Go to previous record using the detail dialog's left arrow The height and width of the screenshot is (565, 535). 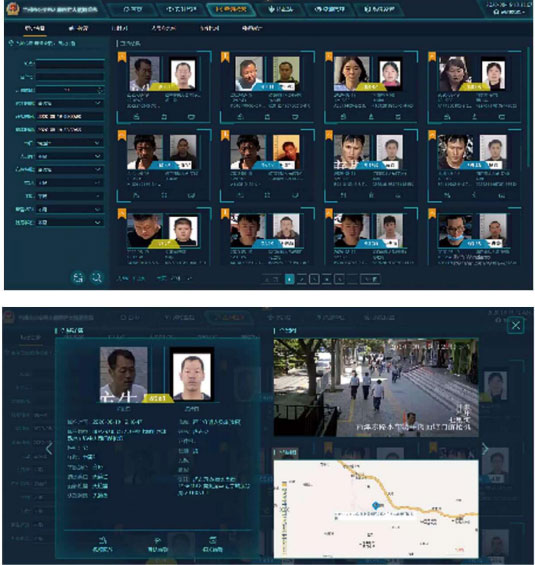(x=49, y=449)
